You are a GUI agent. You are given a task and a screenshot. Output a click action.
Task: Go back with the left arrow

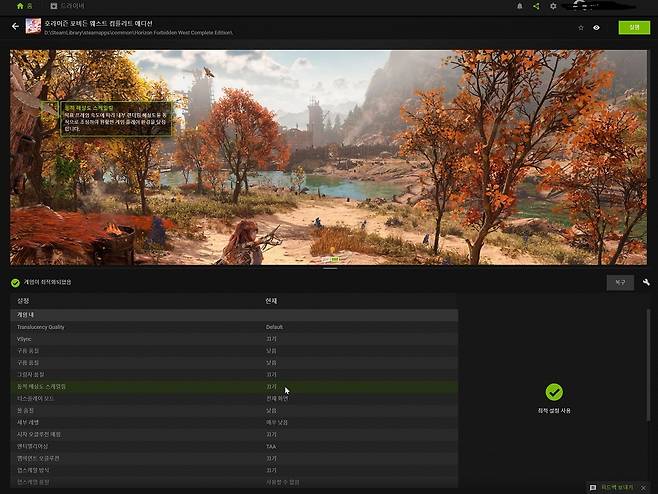click(x=15, y=26)
